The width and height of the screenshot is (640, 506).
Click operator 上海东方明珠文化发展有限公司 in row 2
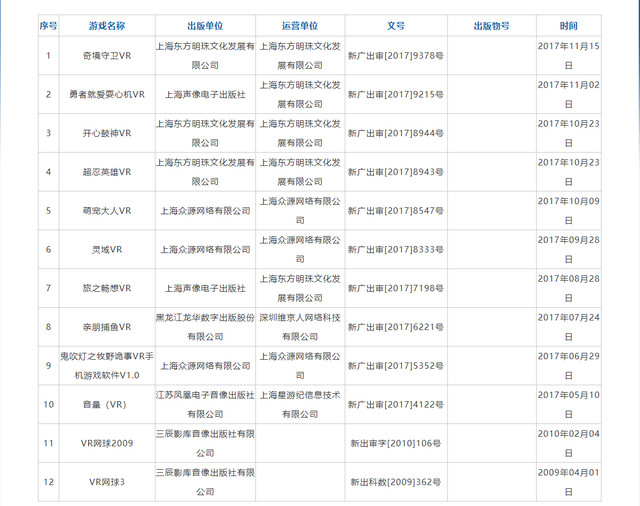pos(300,94)
